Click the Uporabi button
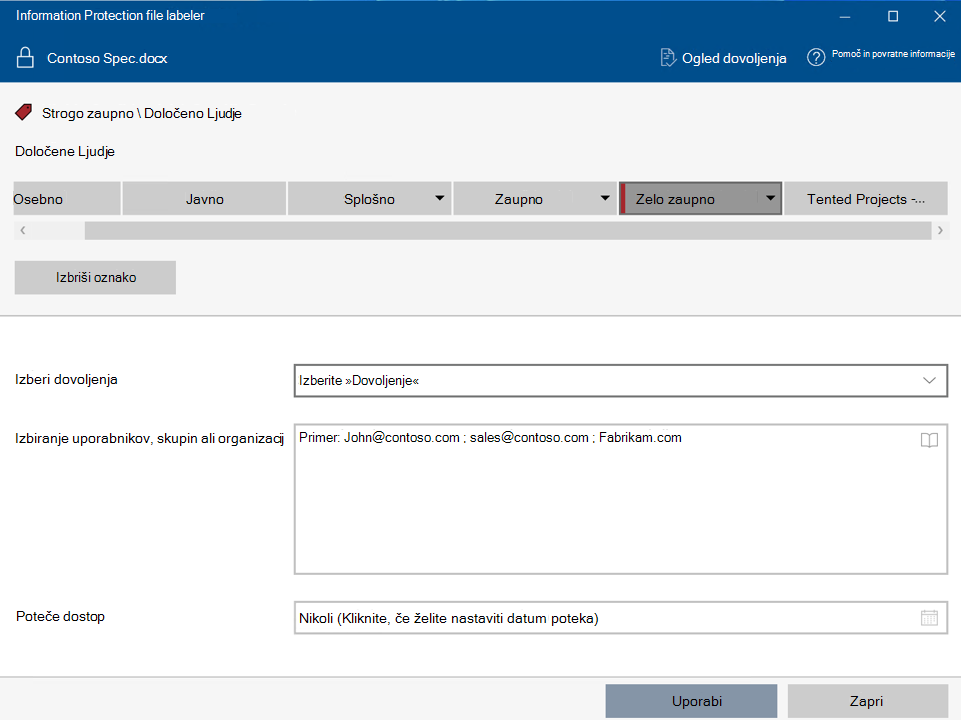Viewport: 961px width, 720px height. tap(691, 701)
